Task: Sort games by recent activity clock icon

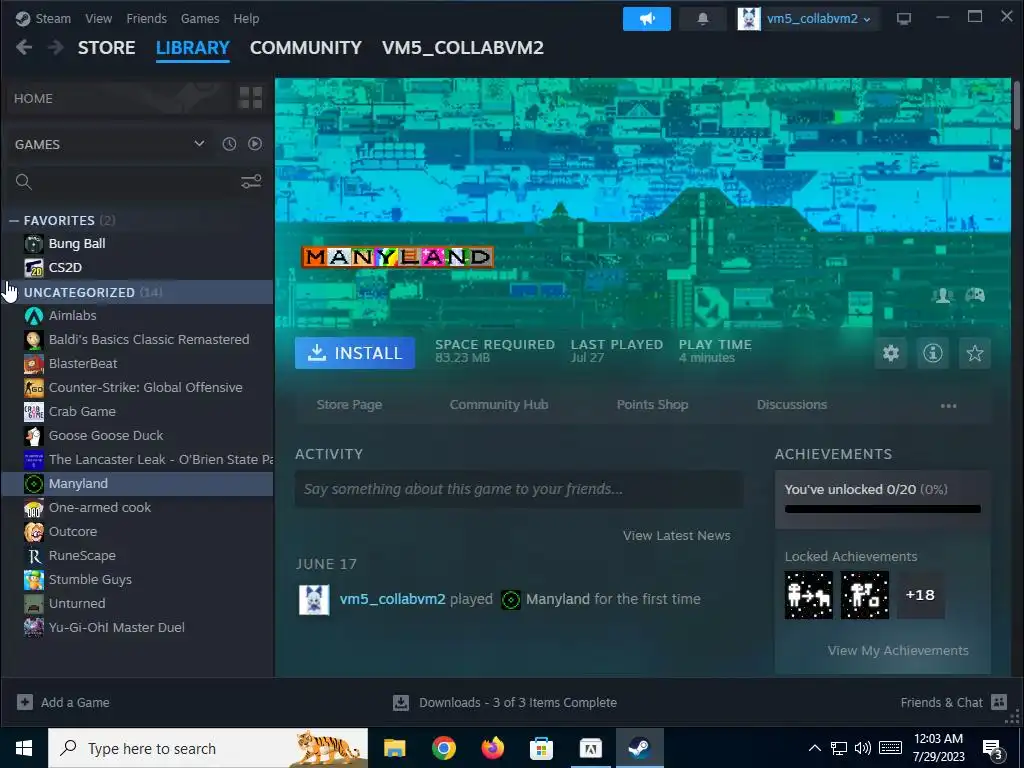Action: point(229,144)
